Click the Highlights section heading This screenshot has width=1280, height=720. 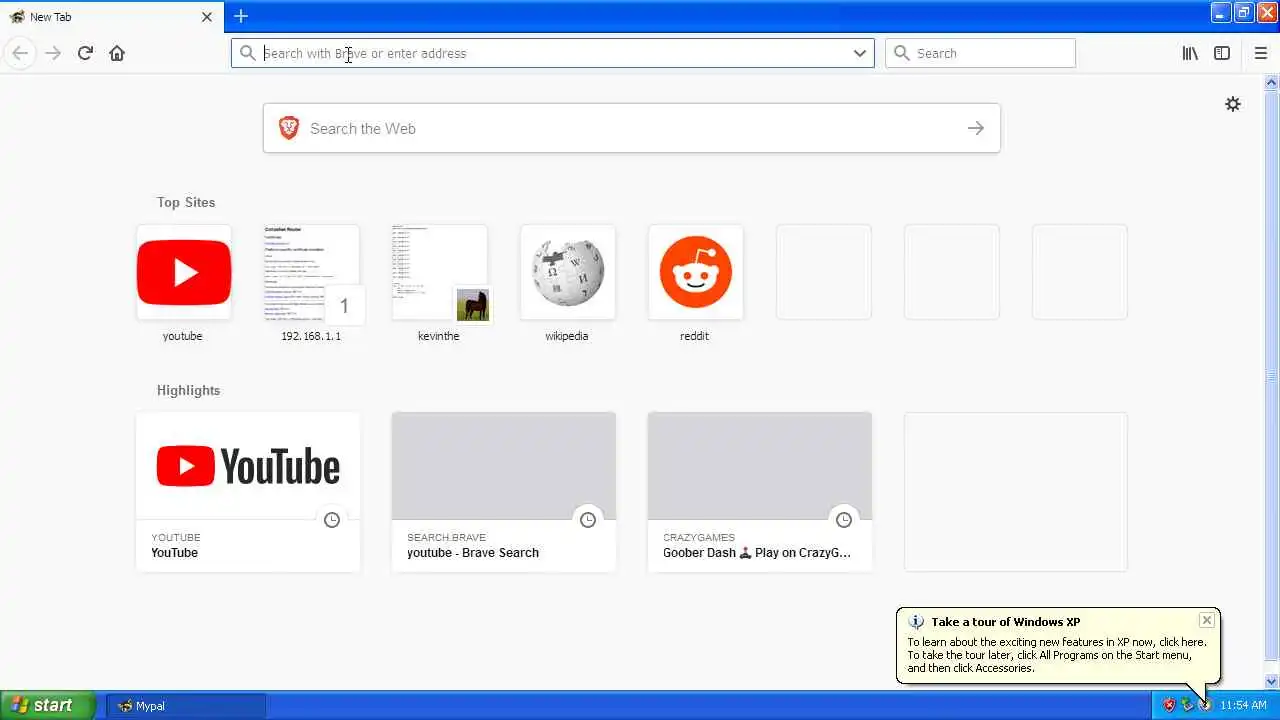188,390
